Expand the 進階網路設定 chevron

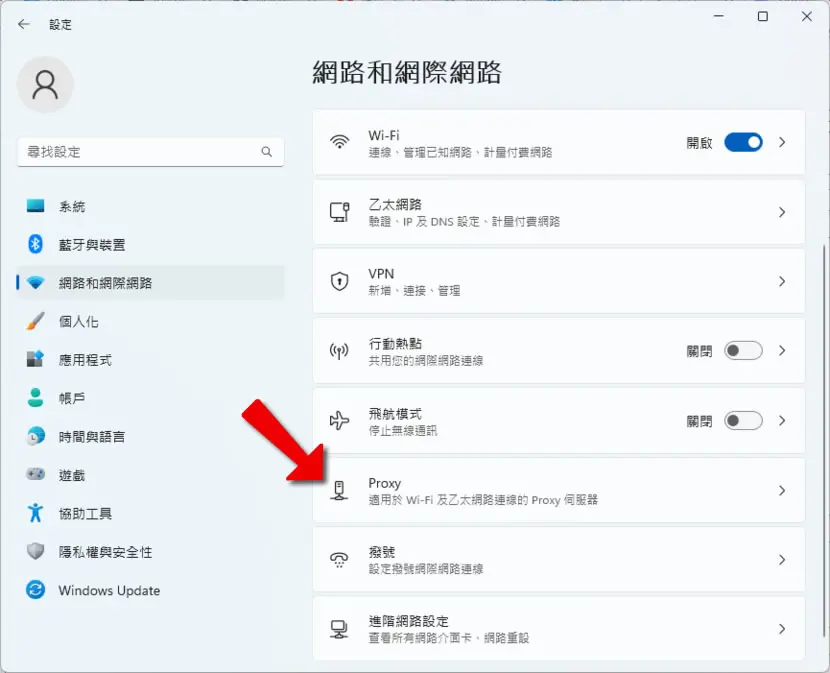click(x=782, y=629)
